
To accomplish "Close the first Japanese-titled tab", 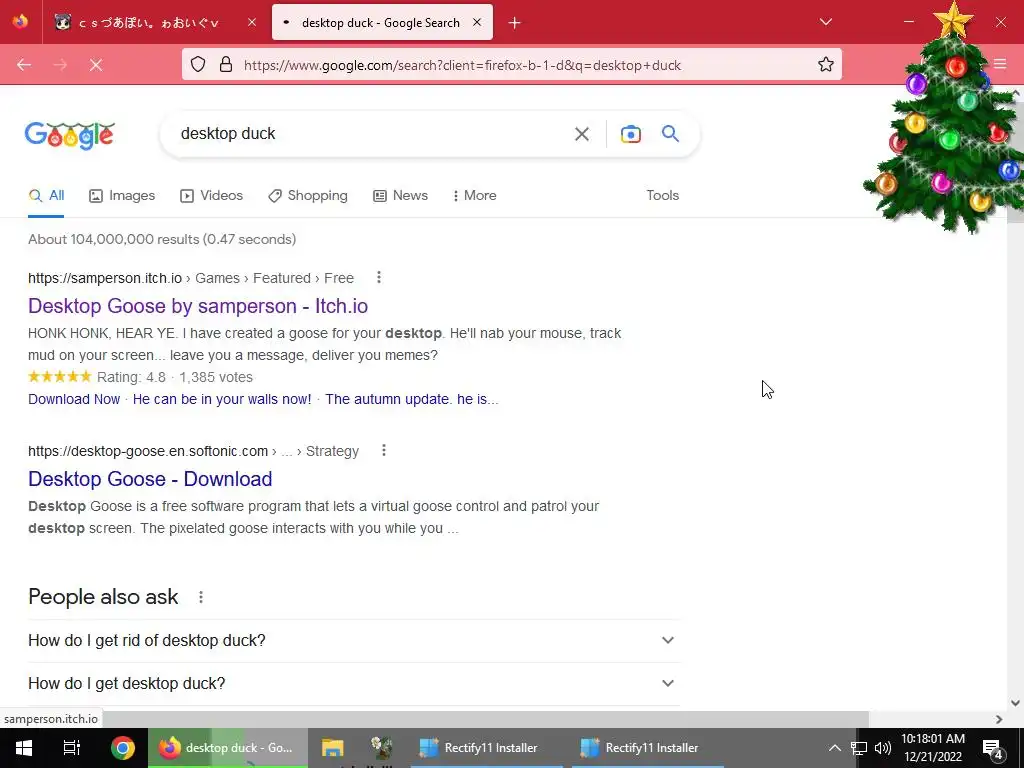I will (252, 22).
